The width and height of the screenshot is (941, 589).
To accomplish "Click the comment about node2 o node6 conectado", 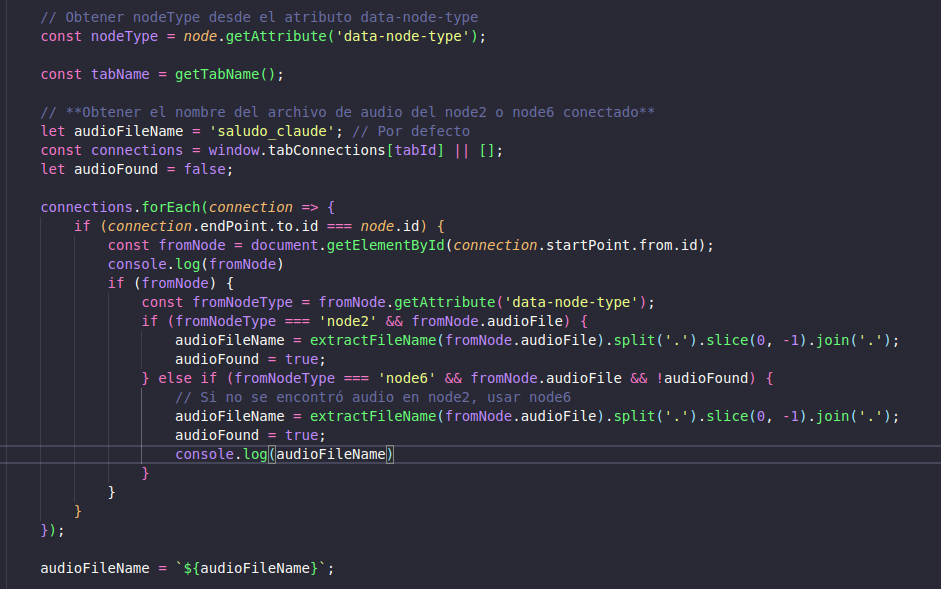I will click(347, 112).
